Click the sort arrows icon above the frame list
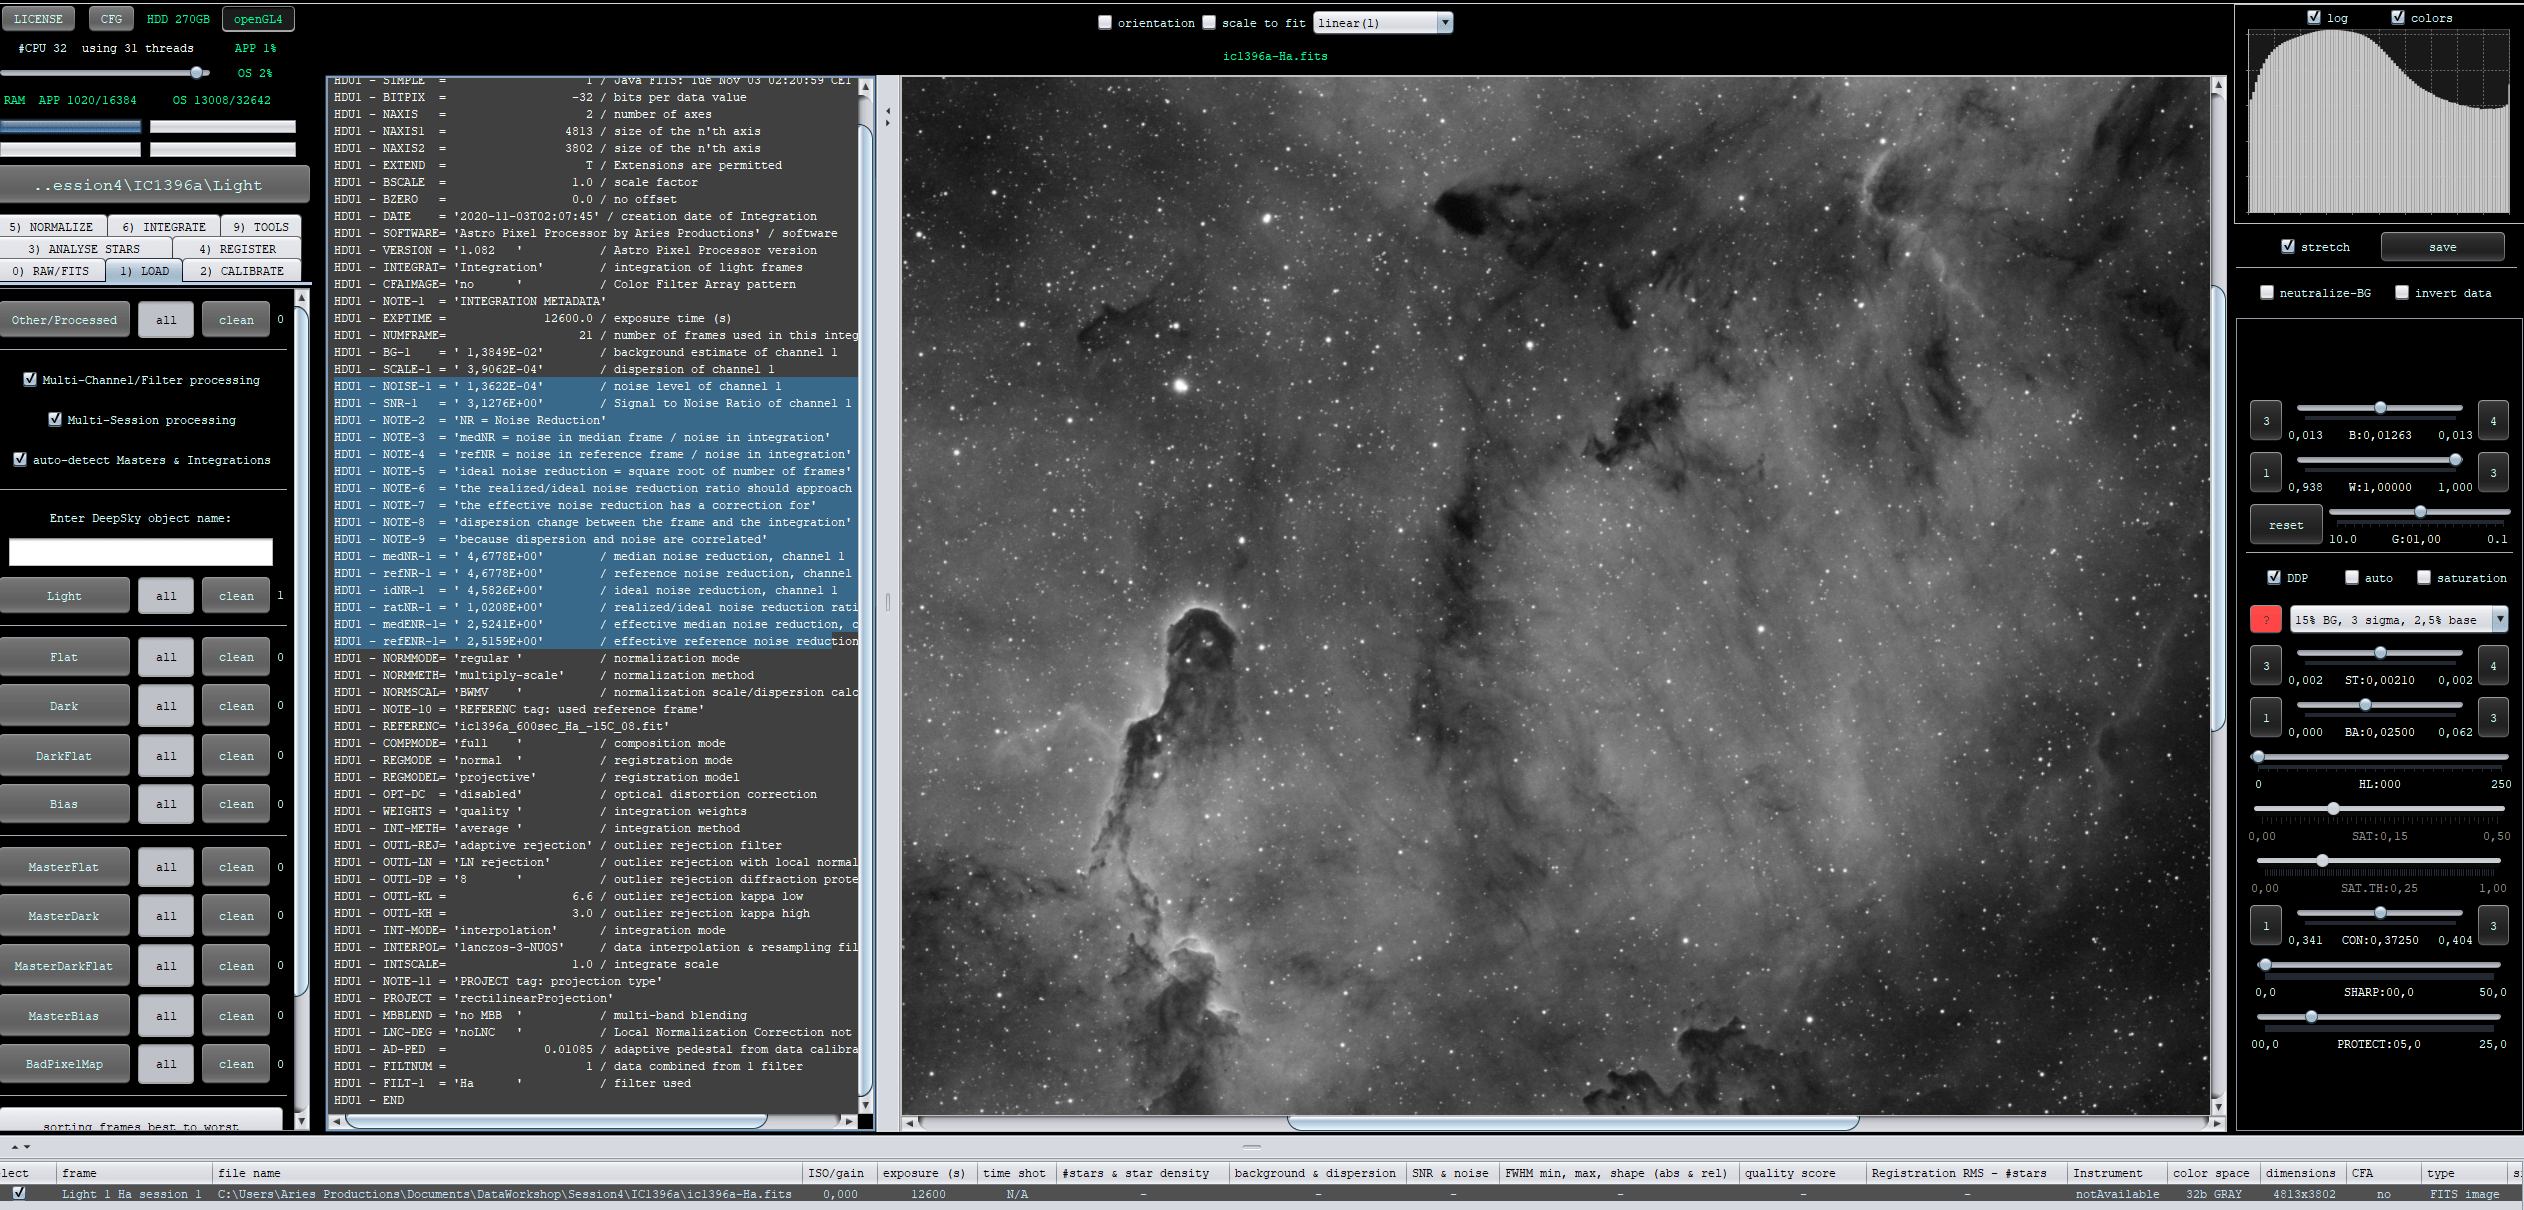The width and height of the screenshot is (2524, 1210). point(20,1147)
